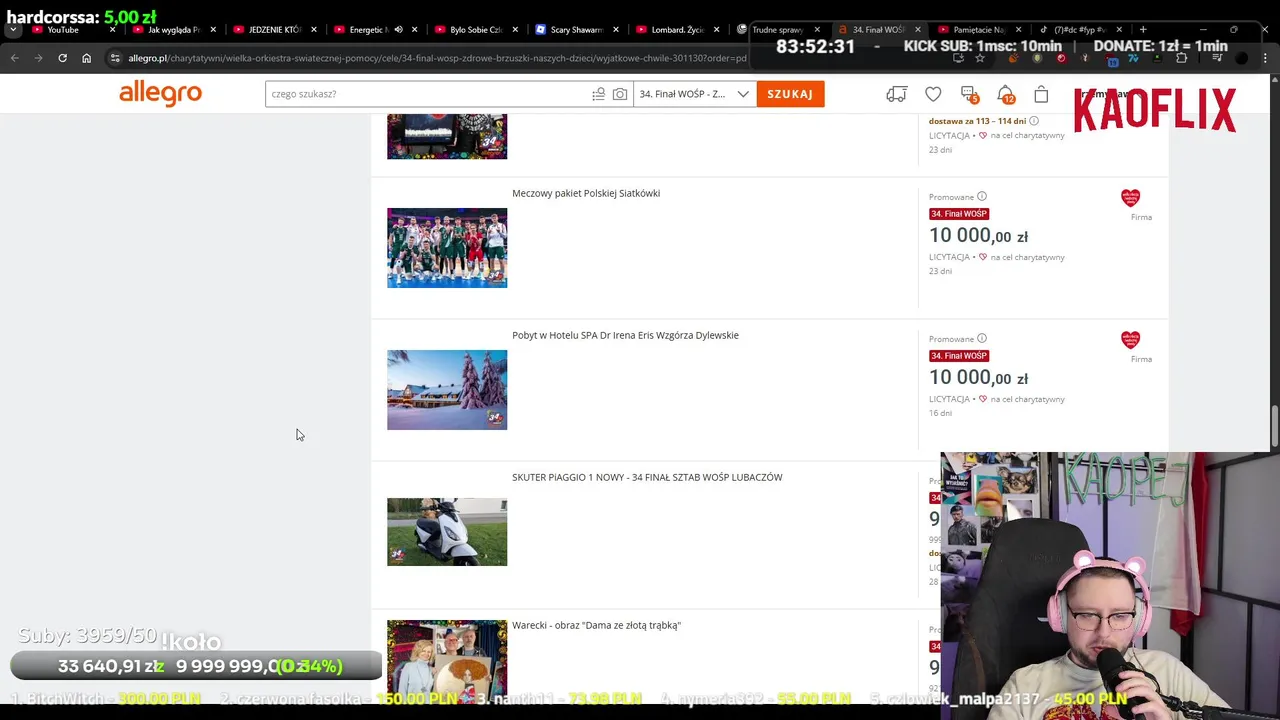
Task: Go to browser home page icon
Action: (86, 58)
